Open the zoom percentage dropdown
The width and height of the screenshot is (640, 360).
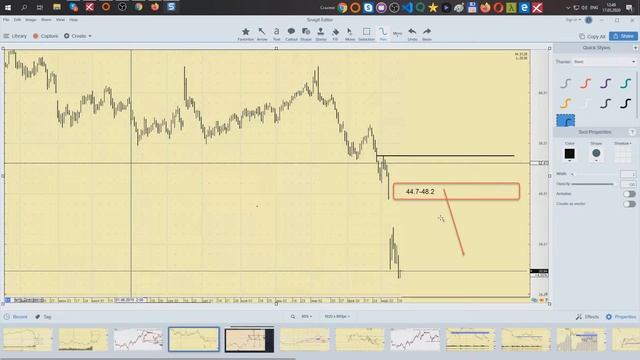pos(307,317)
